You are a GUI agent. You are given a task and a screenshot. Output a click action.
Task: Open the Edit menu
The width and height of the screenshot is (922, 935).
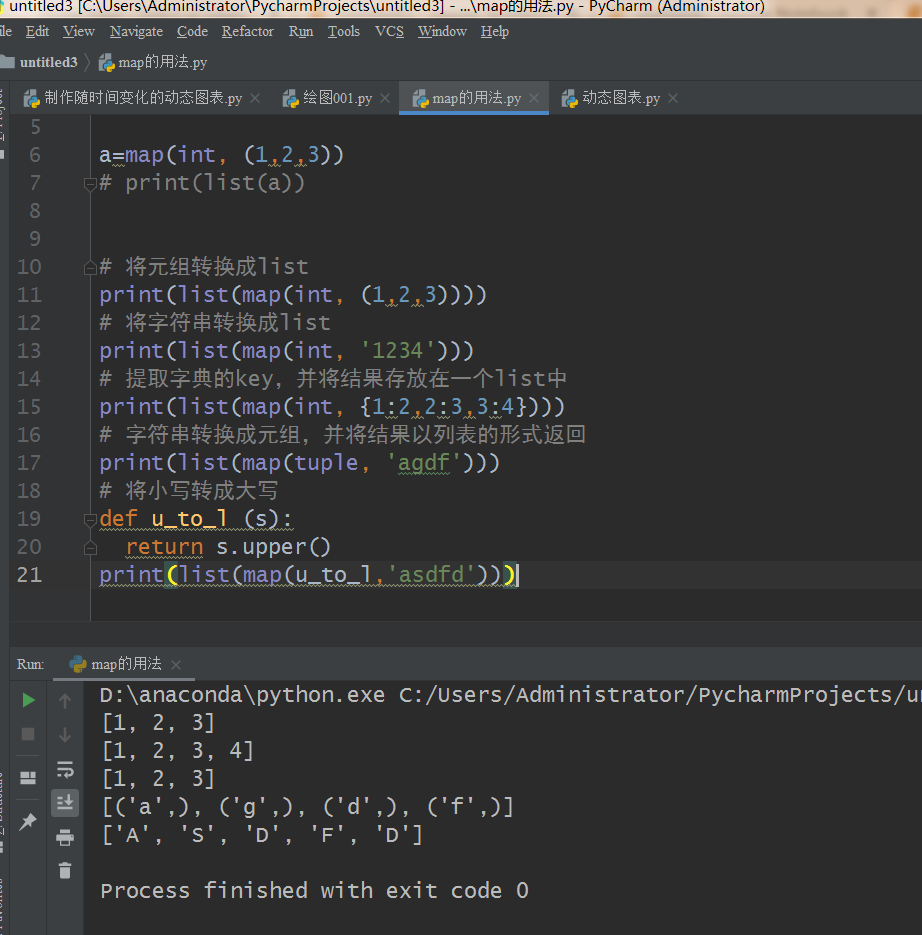37,31
